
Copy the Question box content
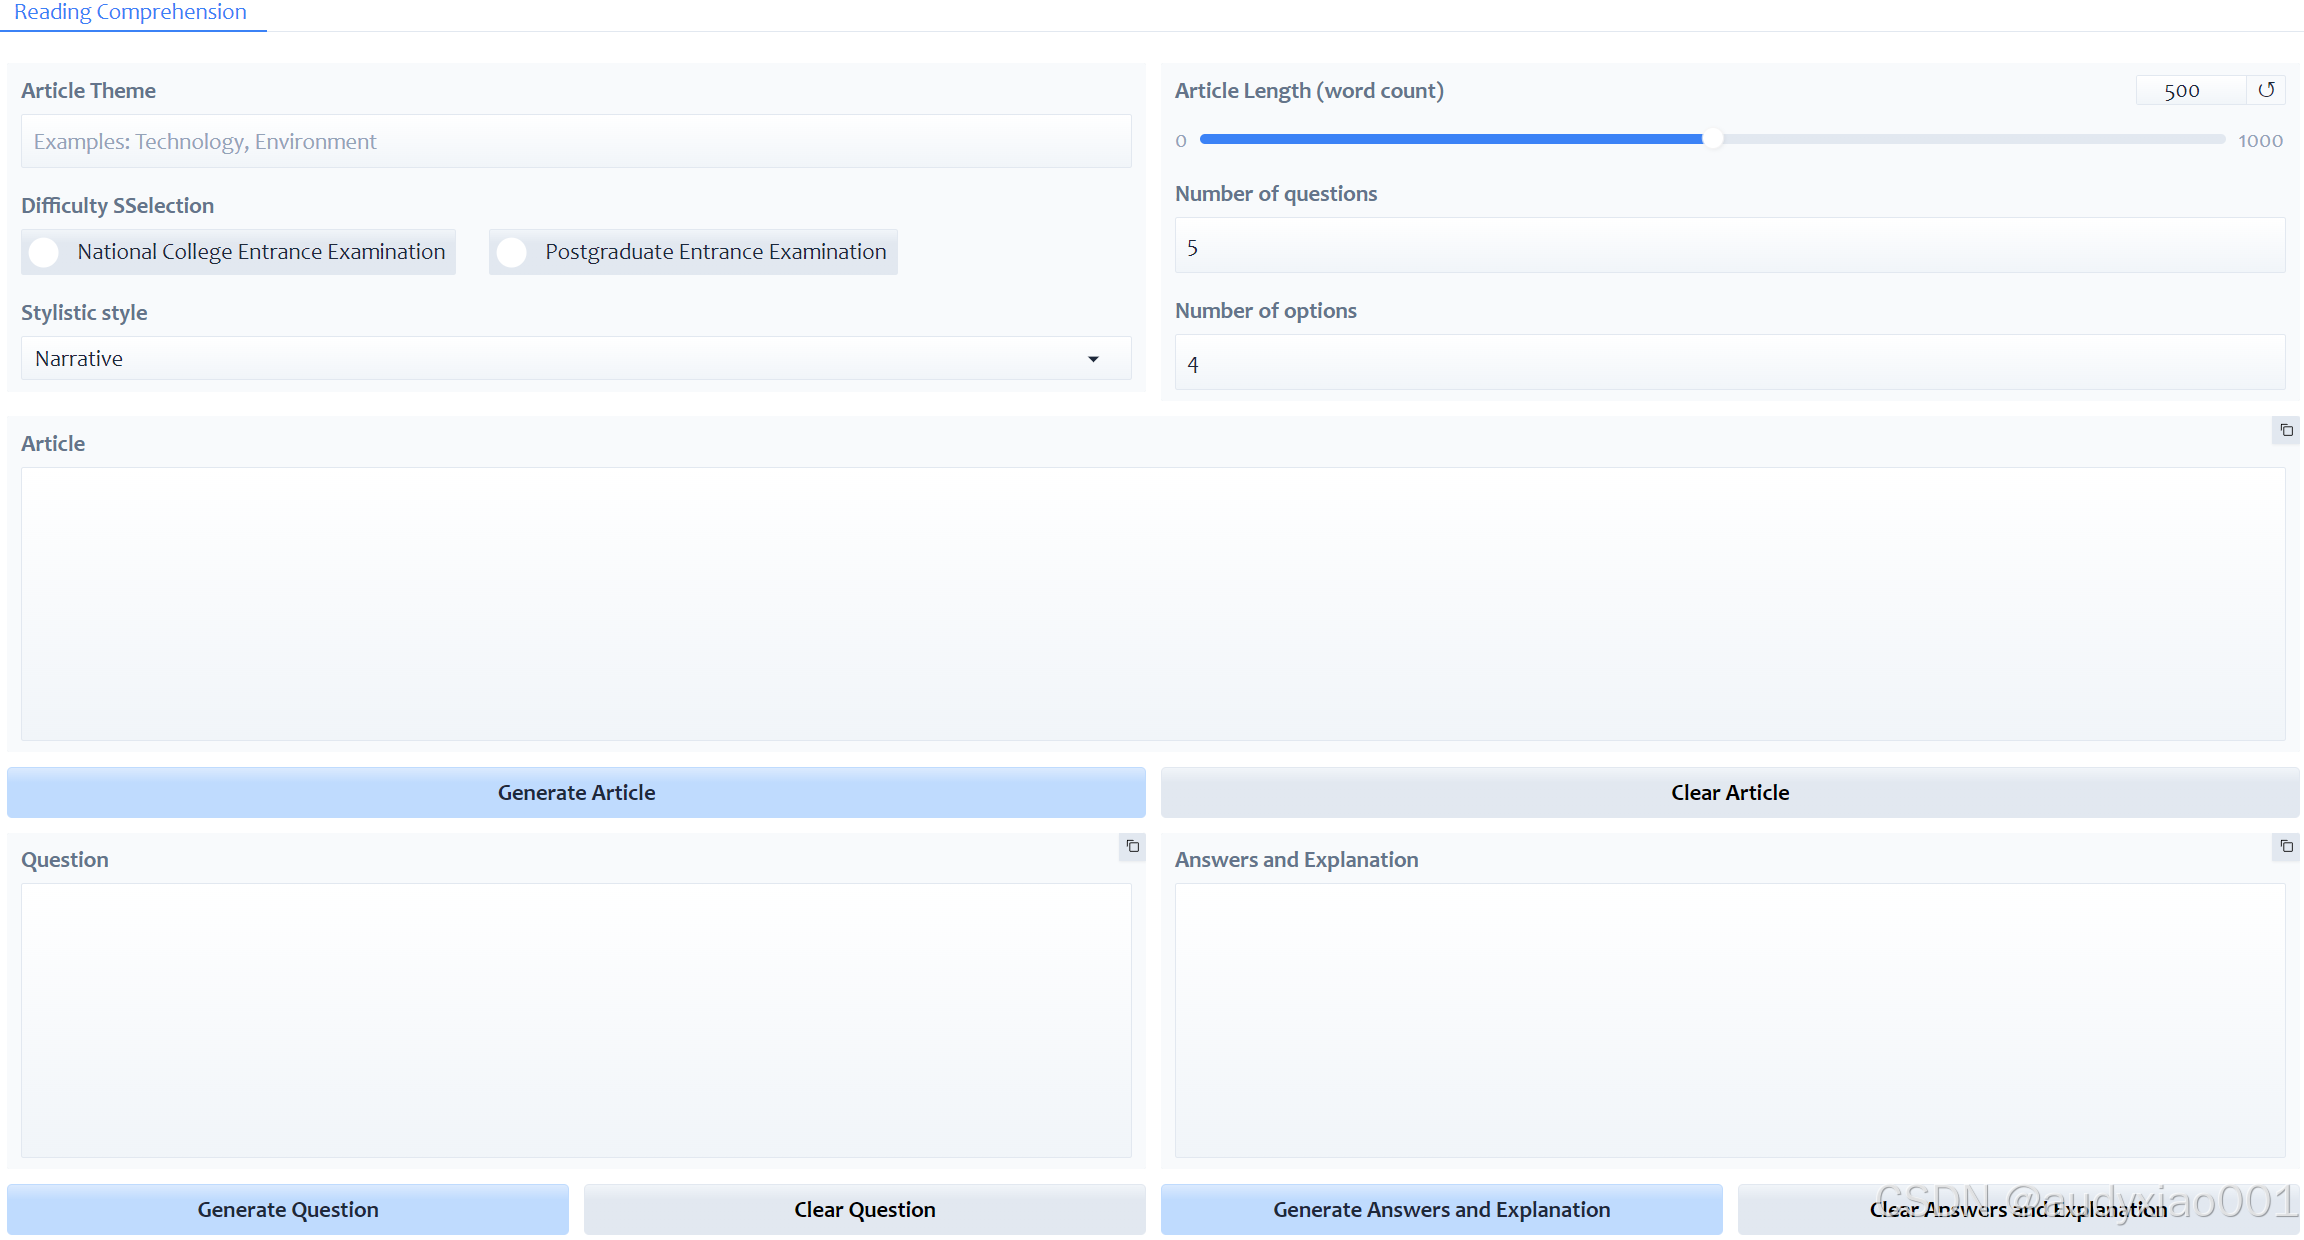pos(1132,847)
